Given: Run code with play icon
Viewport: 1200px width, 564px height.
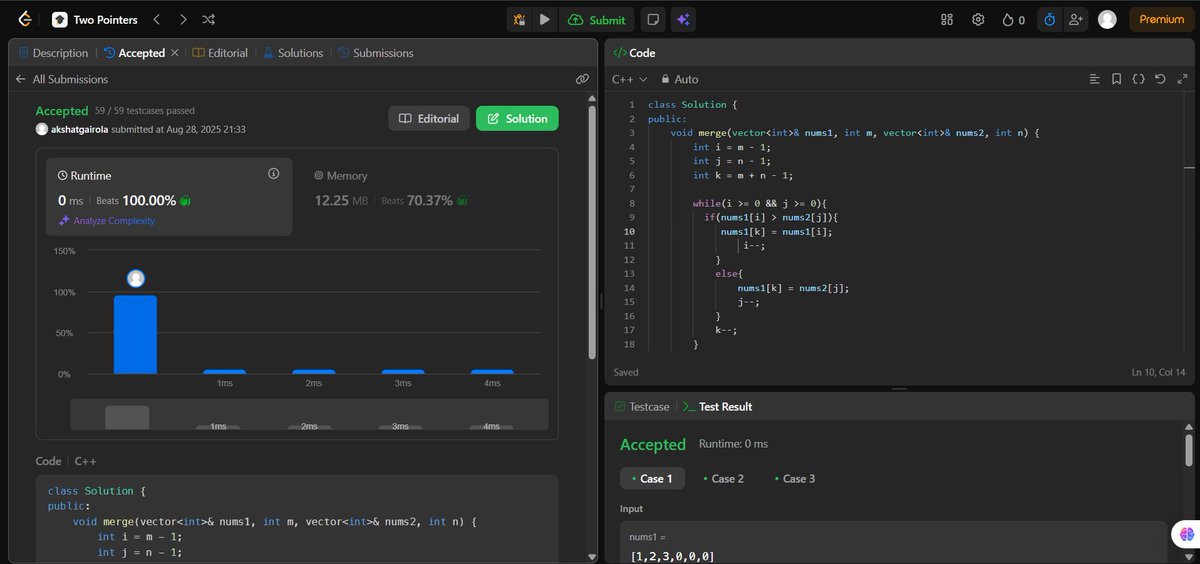Looking at the screenshot, I should tap(544, 19).
